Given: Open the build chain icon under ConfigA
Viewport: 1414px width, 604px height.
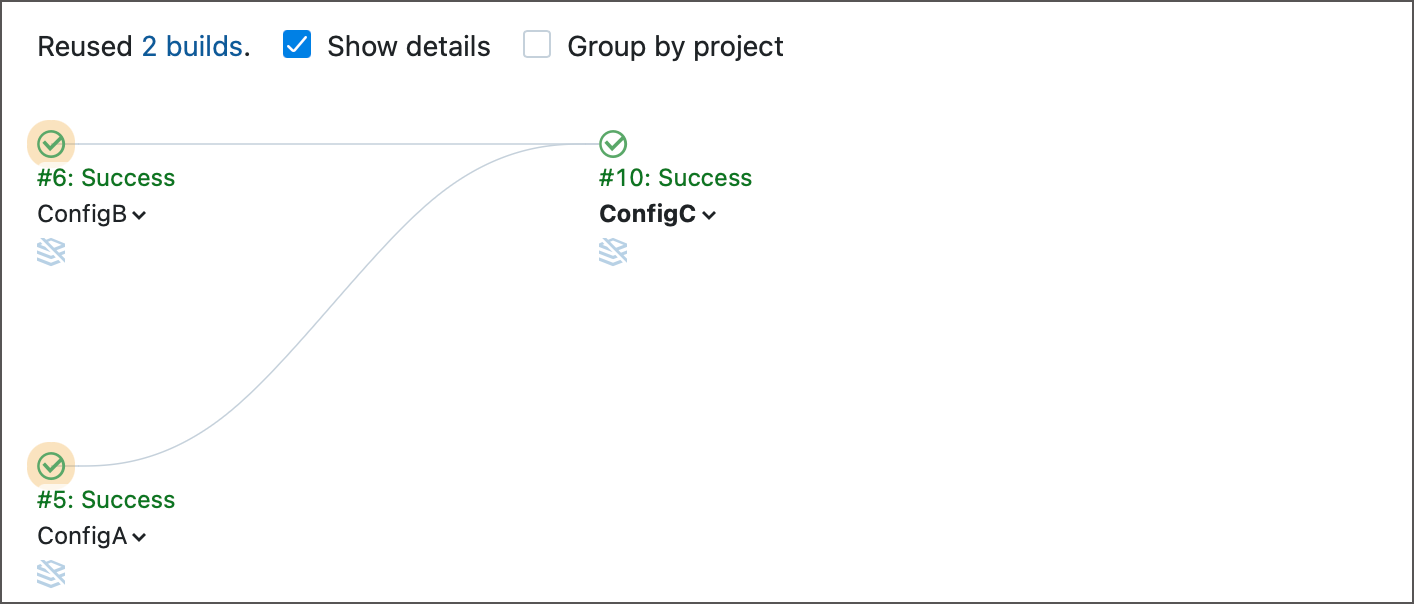Looking at the screenshot, I should click(51, 573).
